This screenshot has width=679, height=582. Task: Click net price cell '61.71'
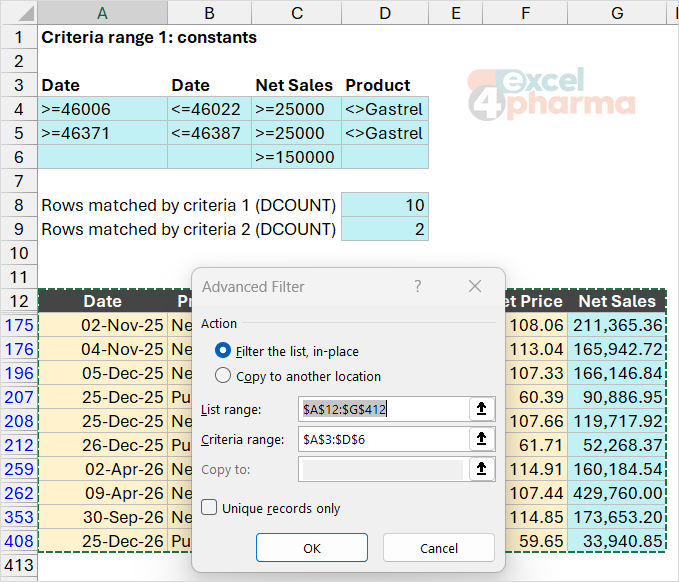tap(536, 445)
